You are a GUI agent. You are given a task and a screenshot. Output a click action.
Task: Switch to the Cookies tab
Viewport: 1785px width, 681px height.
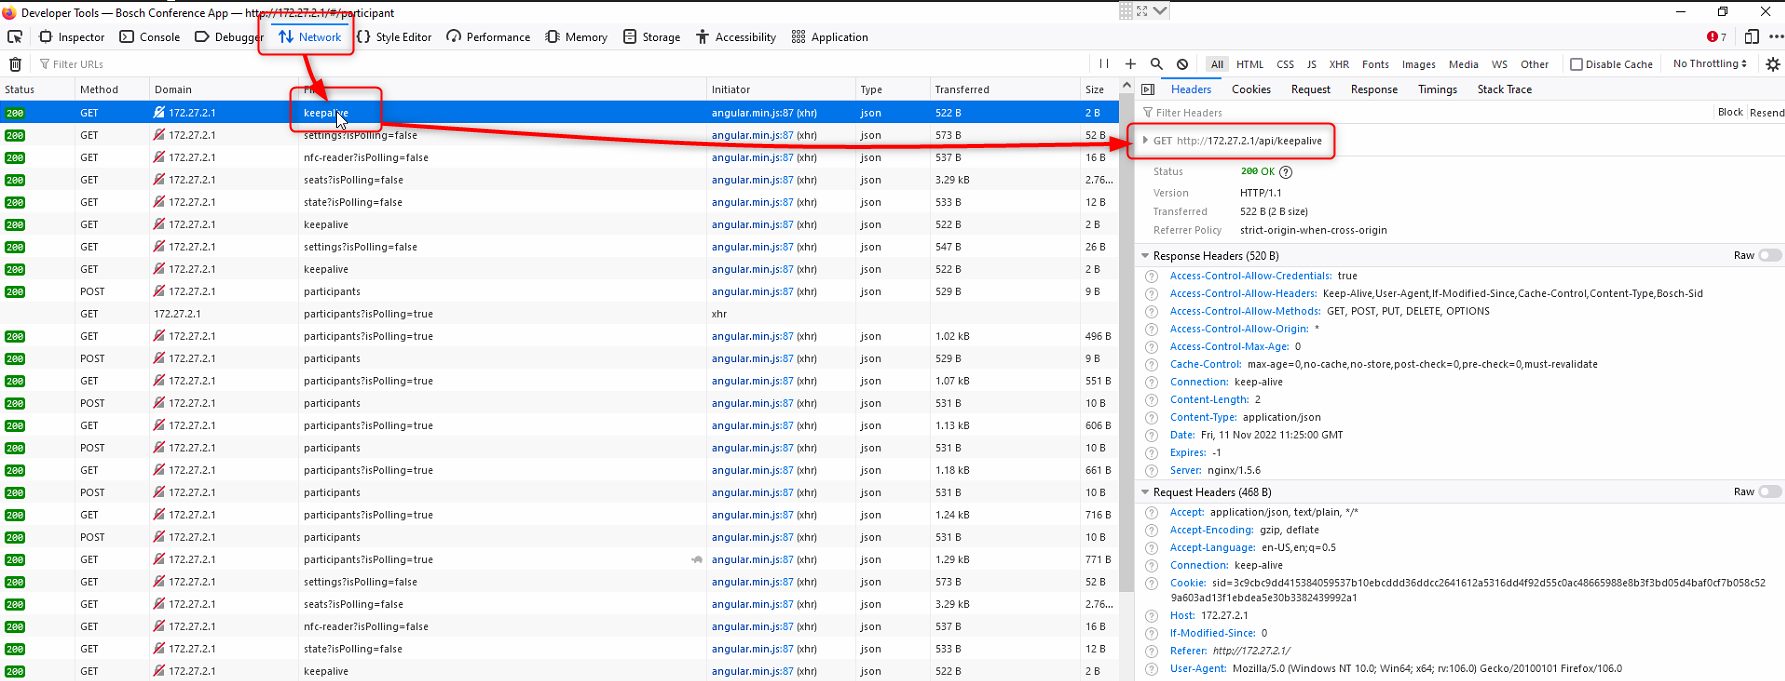coord(1250,89)
